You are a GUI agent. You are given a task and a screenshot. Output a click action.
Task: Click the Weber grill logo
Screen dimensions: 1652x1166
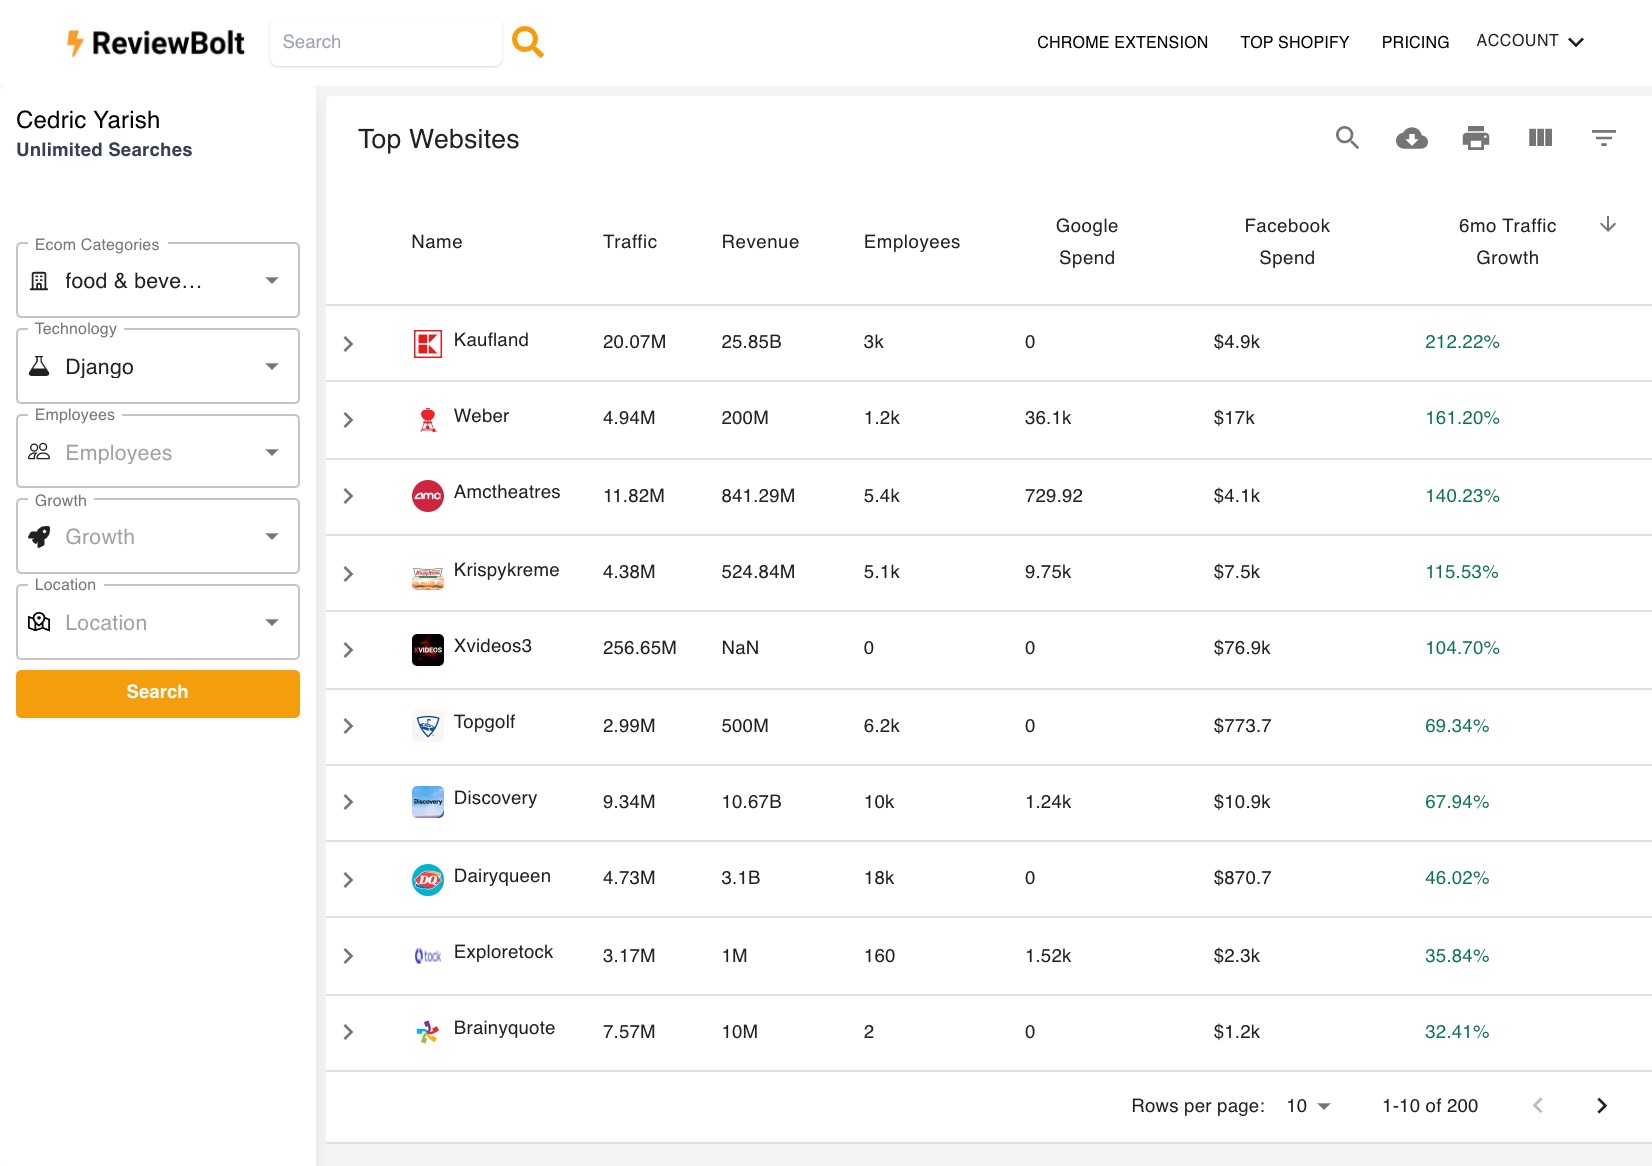click(428, 420)
